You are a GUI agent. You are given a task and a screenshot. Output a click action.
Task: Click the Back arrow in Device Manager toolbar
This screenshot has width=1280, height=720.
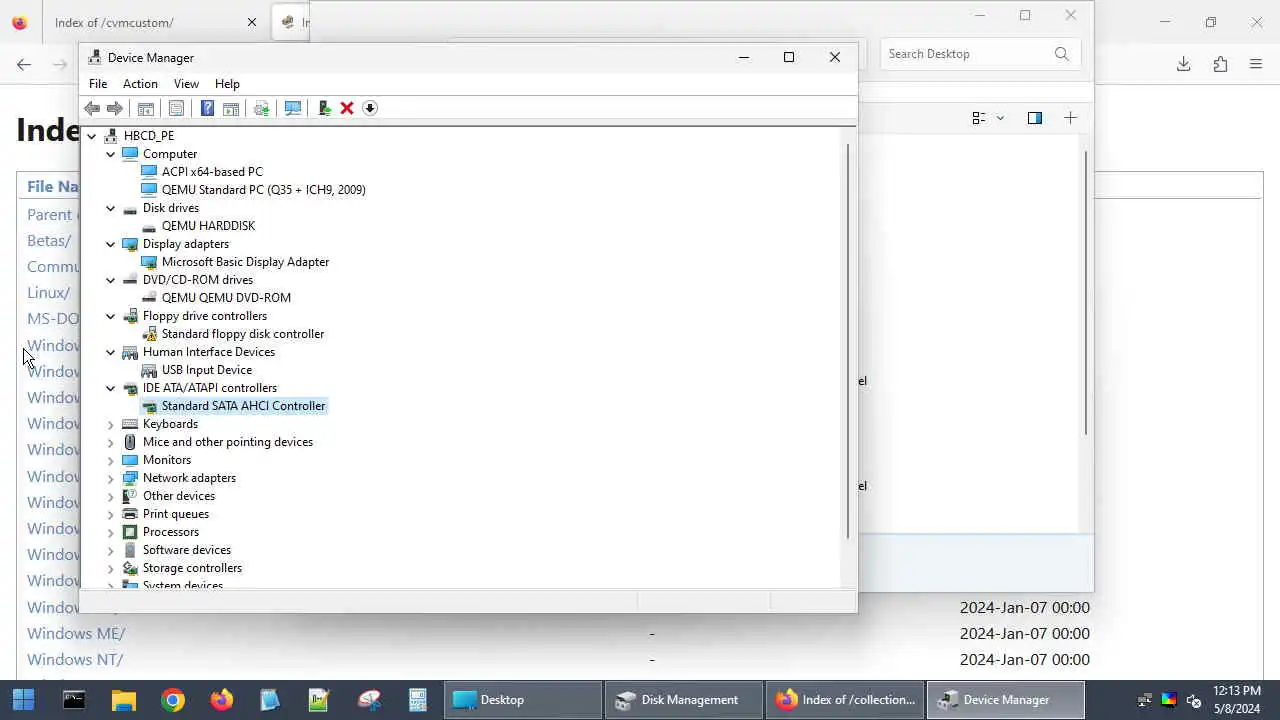[92, 108]
